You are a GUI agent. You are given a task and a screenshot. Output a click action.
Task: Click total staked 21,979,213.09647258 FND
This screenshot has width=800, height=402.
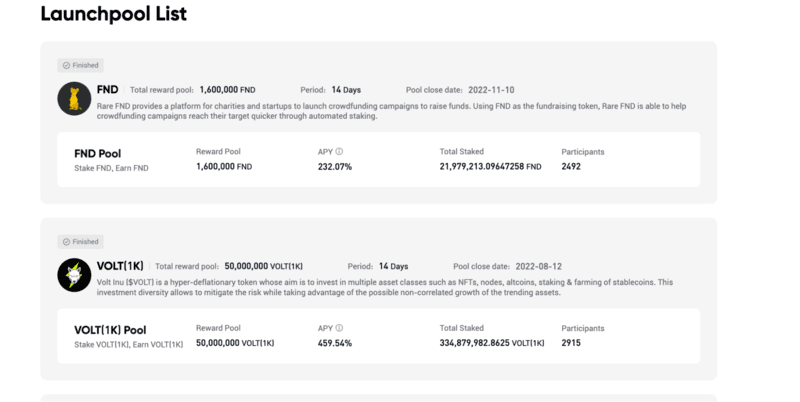pyautogui.click(x=490, y=166)
